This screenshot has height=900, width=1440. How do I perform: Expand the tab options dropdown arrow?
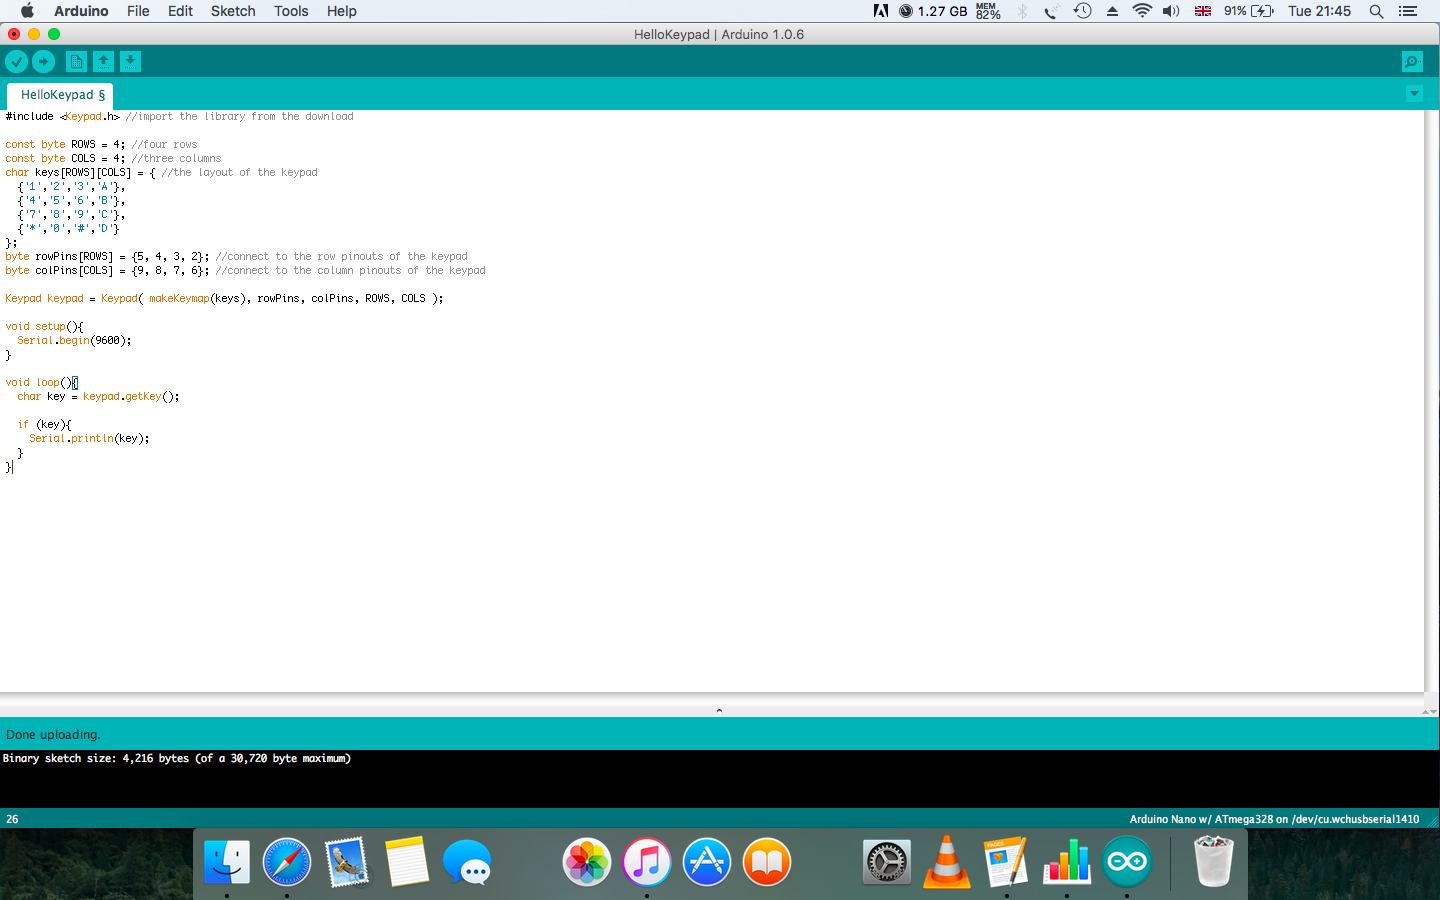[1414, 93]
